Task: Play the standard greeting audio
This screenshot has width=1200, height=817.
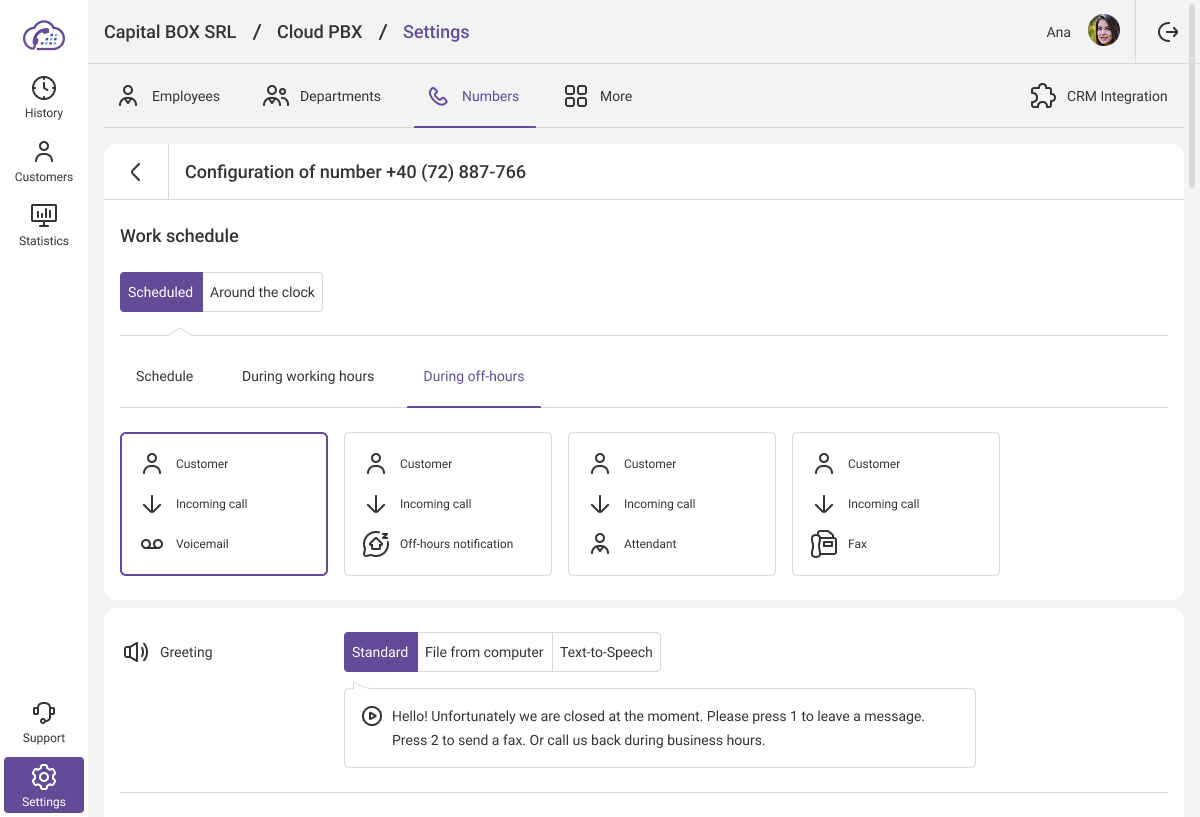Action: 371,716
